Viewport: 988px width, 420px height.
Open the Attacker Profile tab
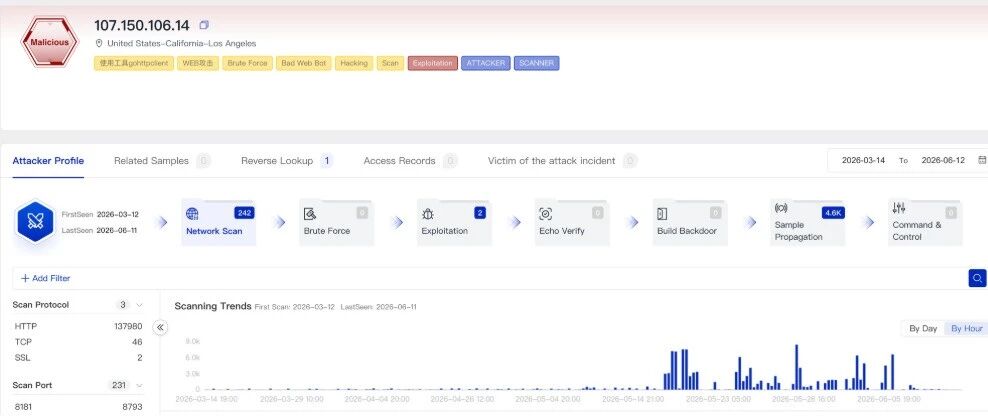[x=48, y=161]
